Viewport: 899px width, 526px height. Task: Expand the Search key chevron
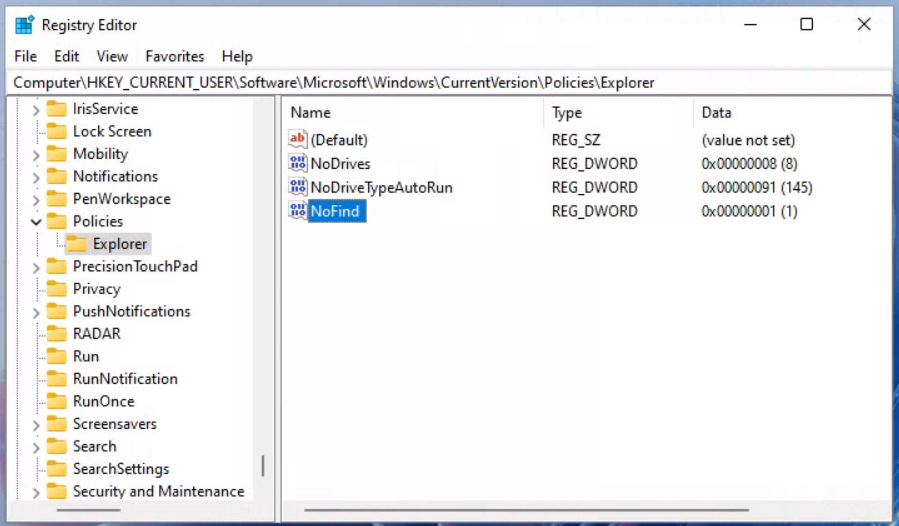(36, 447)
